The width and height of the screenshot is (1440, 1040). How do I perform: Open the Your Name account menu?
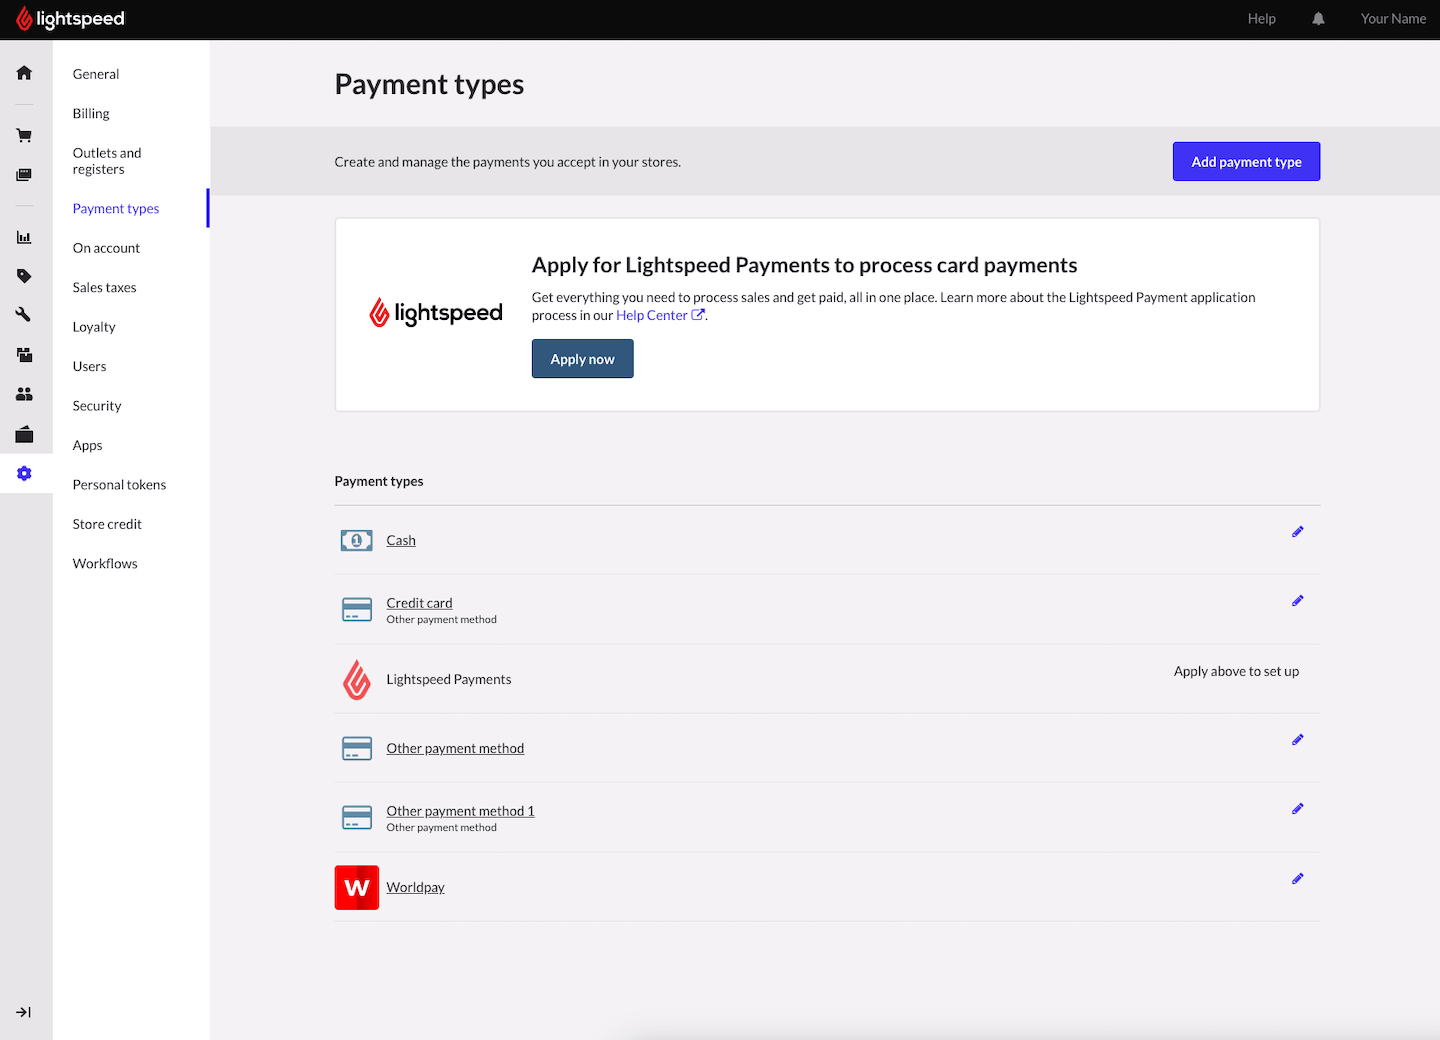coord(1392,19)
